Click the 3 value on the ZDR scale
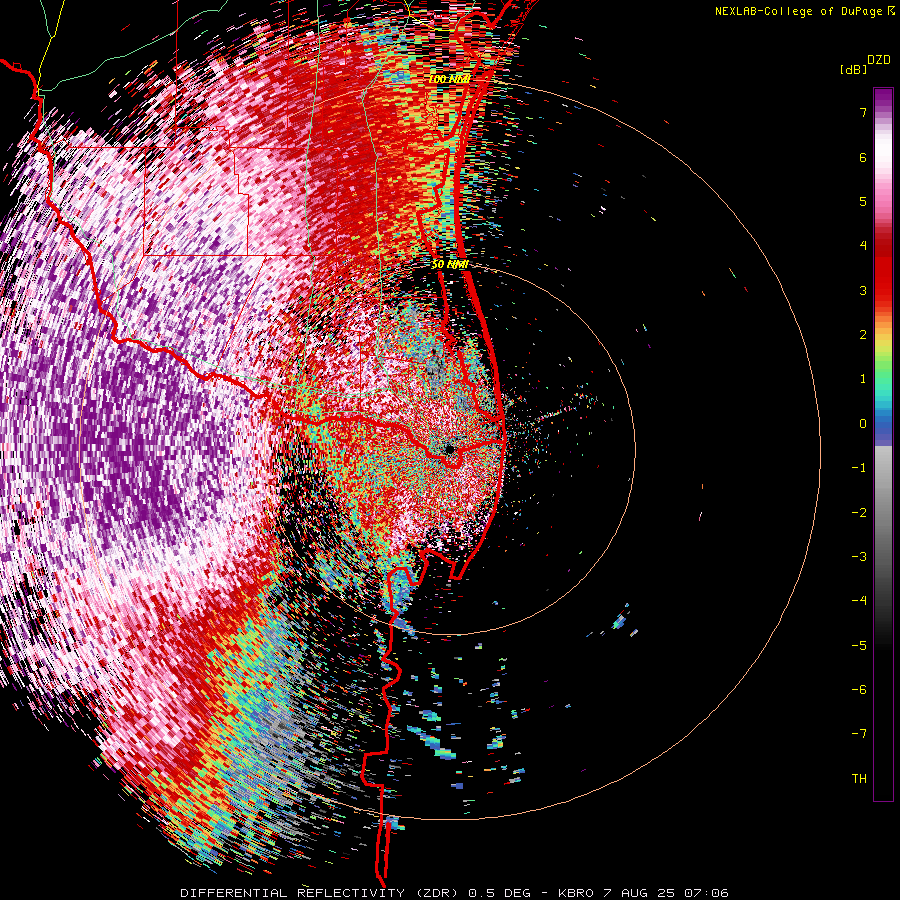 (x=863, y=290)
